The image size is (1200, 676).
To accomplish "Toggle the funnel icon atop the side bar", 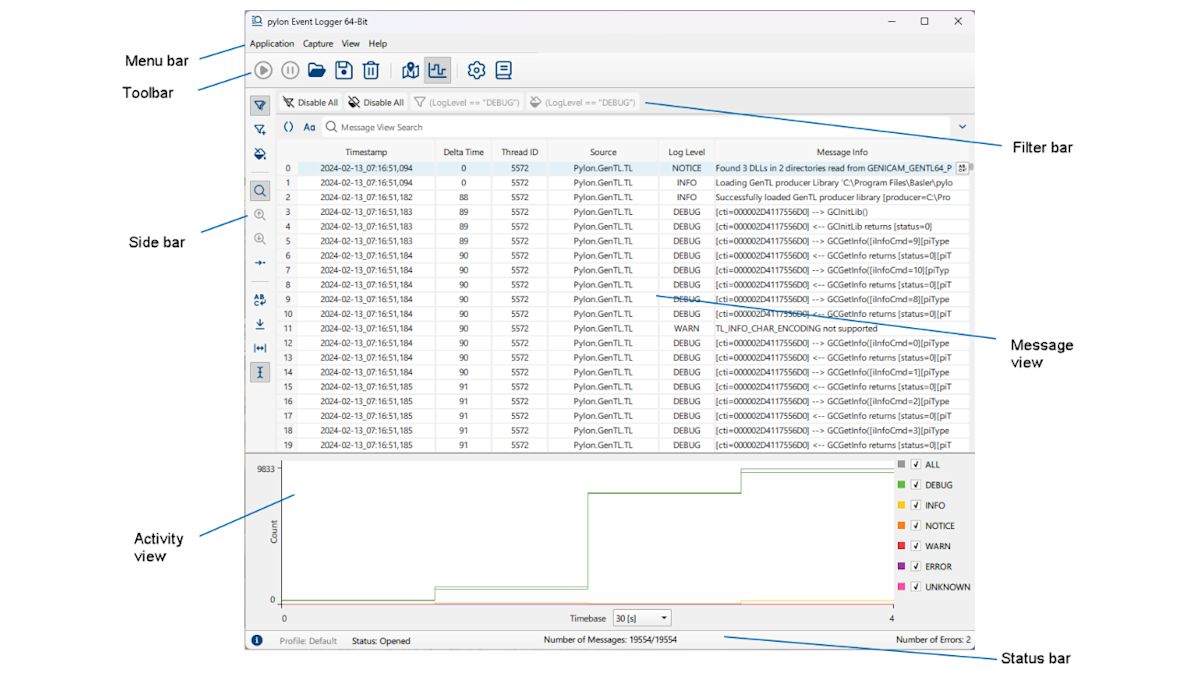I will point(260,105).
